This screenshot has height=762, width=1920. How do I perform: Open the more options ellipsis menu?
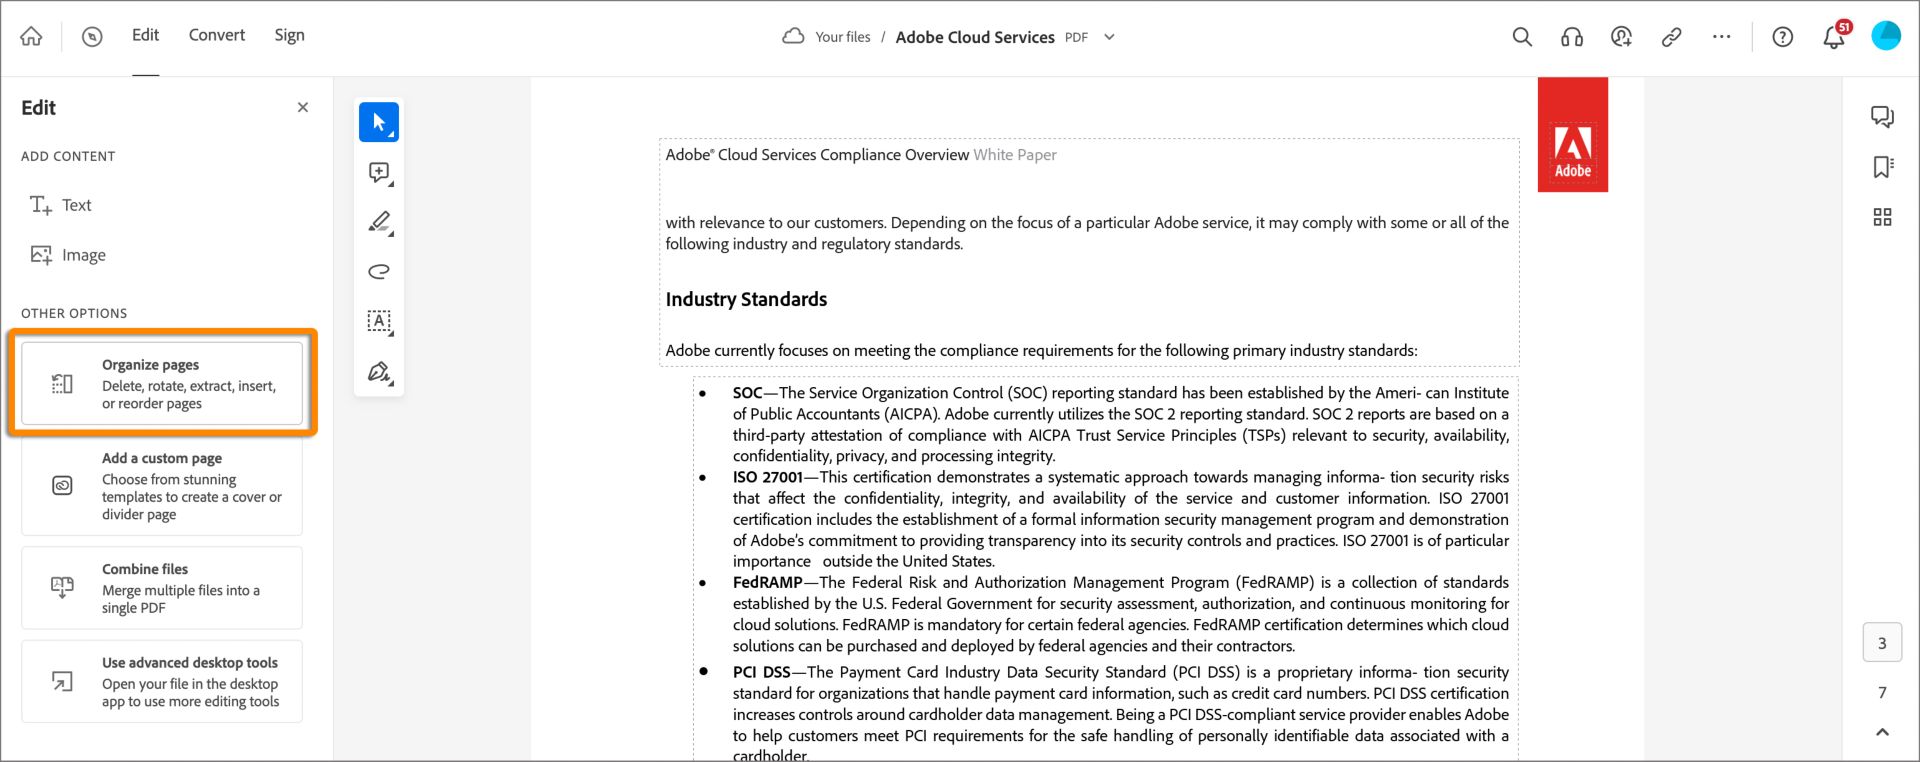coord(1722,37)
